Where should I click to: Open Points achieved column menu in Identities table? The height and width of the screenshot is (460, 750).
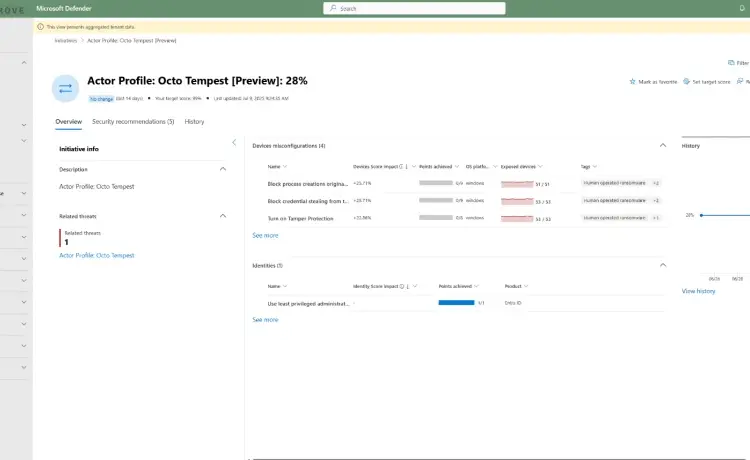tap(476, 286)
